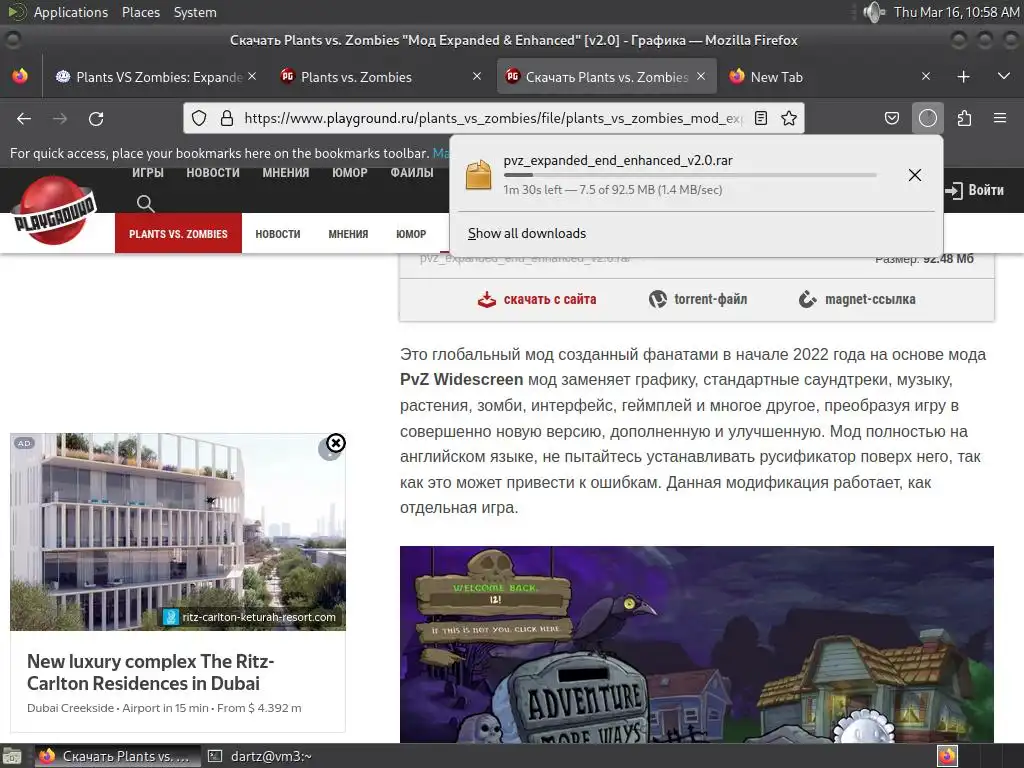1024x768 pixels.
Task: Open МНЕНИЯ in white game submenu
Action: tap(348, 234)
